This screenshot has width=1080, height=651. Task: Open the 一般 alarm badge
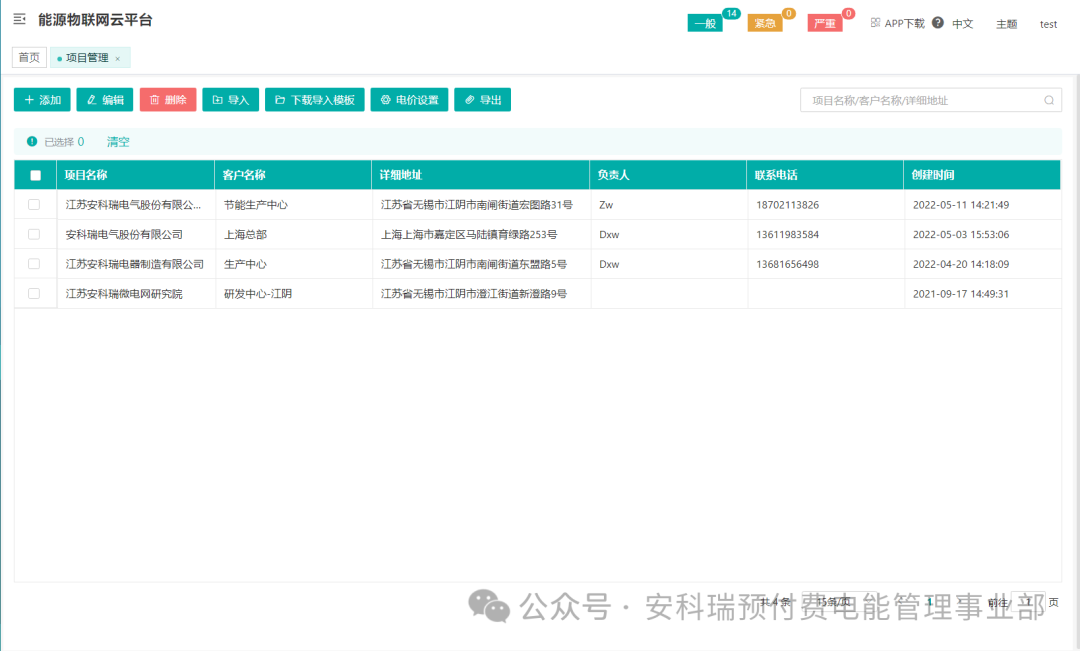705,23
